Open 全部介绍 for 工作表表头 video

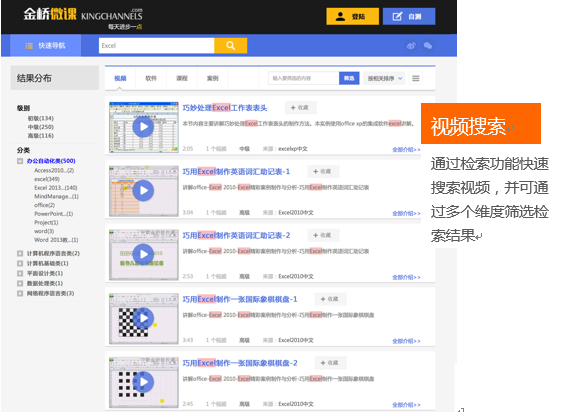coord(406,150)
